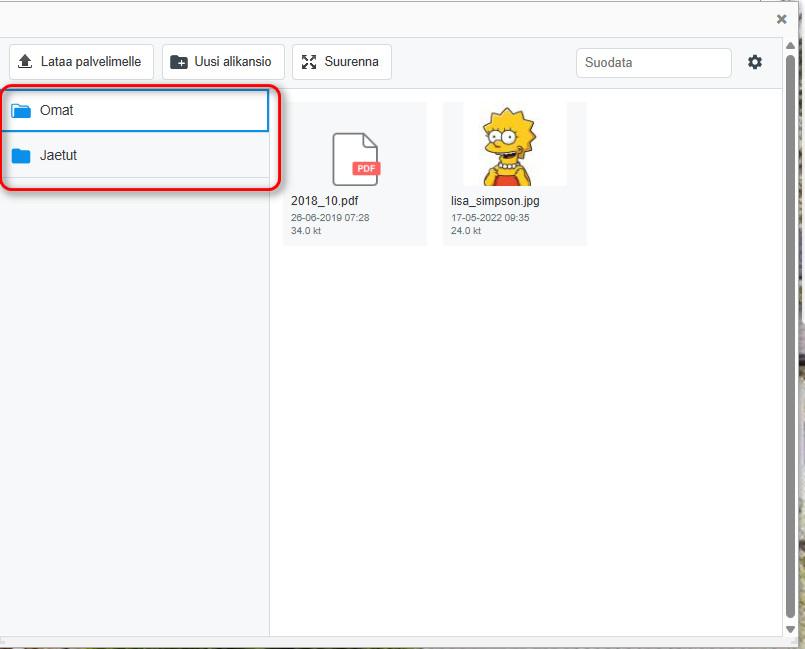Click the PDF file icon for 2018_10.pdf
Image resolution: width=805 pixels, height=649 pixels.
click(356, 159)
